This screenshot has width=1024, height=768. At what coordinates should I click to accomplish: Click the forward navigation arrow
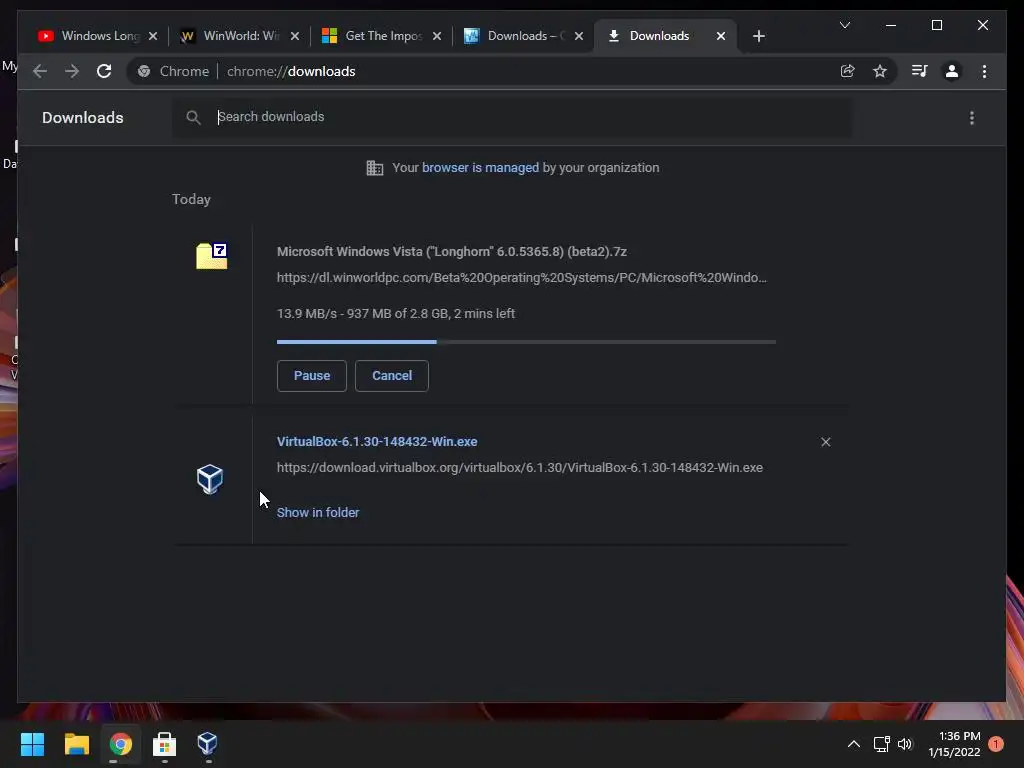72,71
